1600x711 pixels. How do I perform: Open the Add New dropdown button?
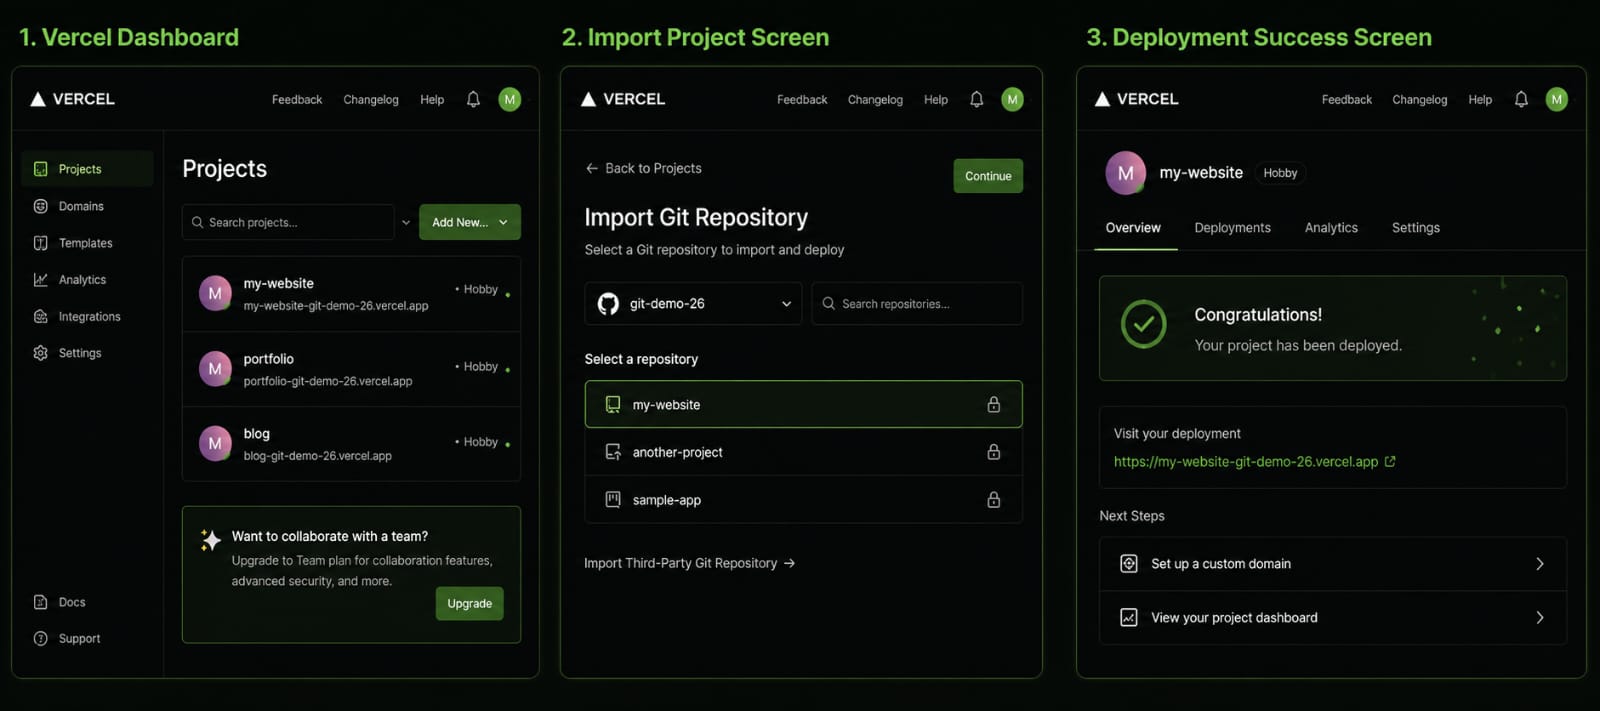coord(470,222)
